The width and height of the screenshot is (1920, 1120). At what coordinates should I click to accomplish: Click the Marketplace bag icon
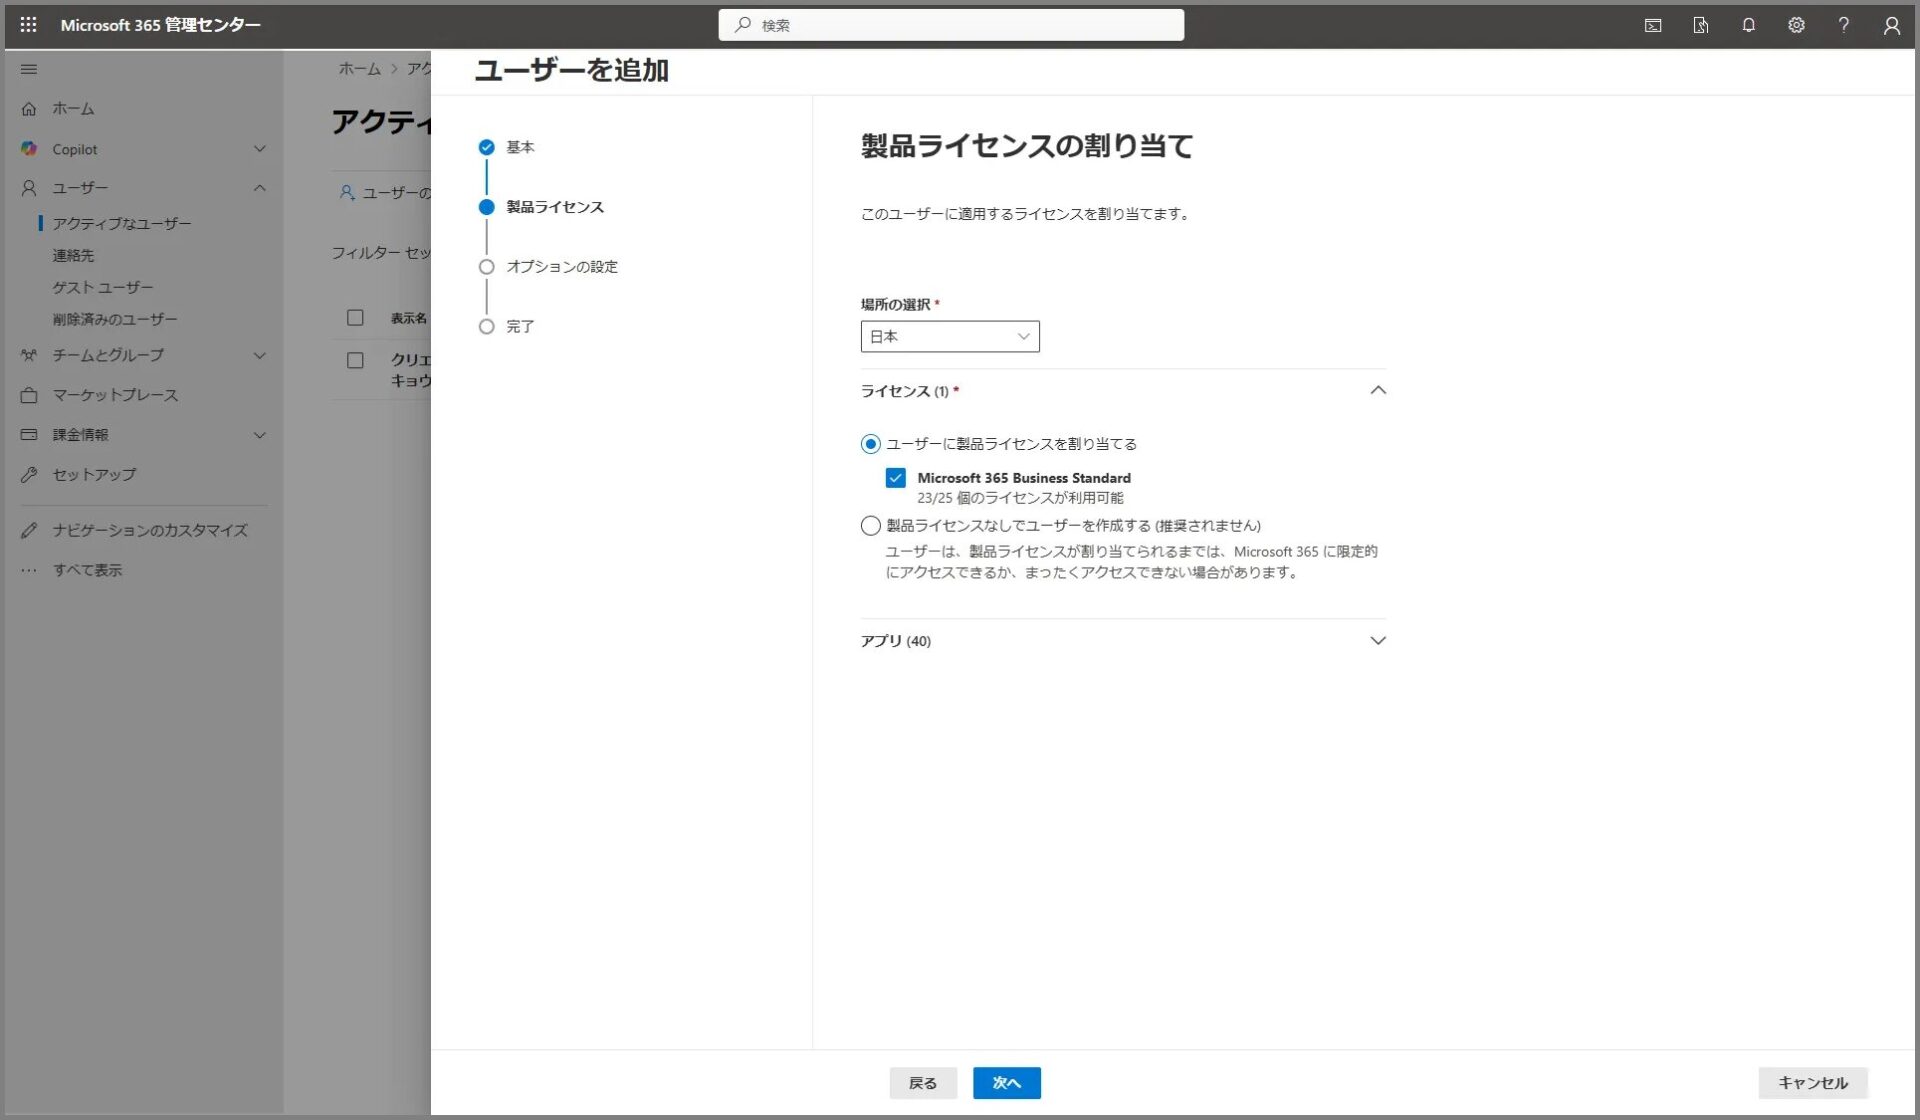(29, 395)
